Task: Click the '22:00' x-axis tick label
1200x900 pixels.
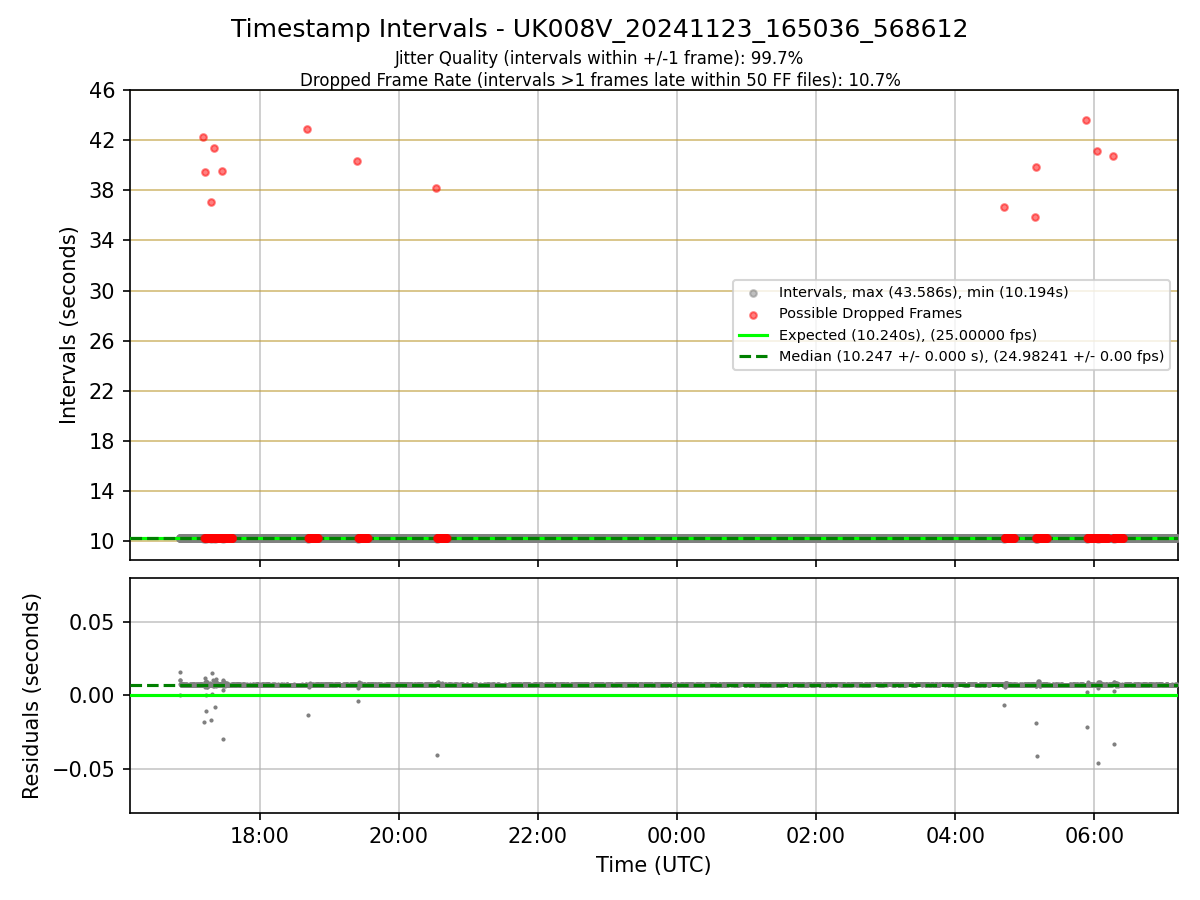Action: [x=538, y=834]
